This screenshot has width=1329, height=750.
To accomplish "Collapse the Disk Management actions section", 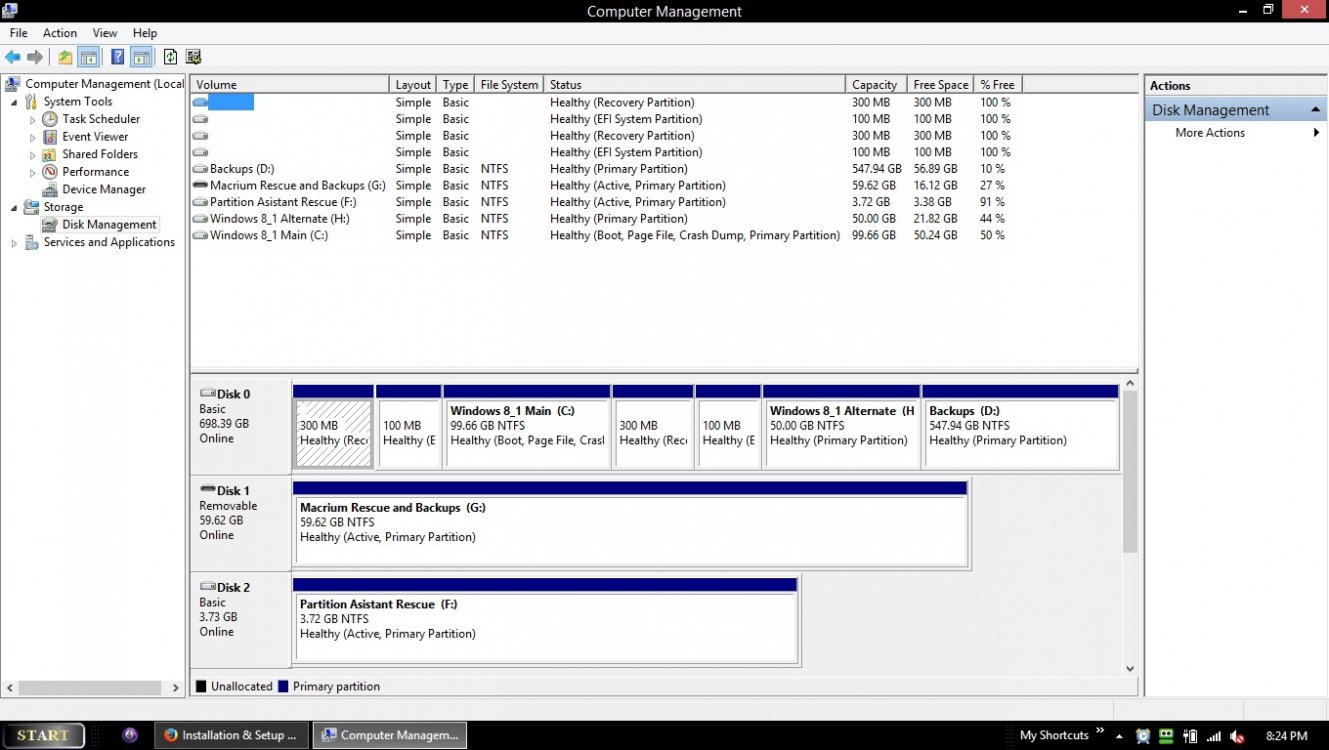I will click(x=1315, y=110).
